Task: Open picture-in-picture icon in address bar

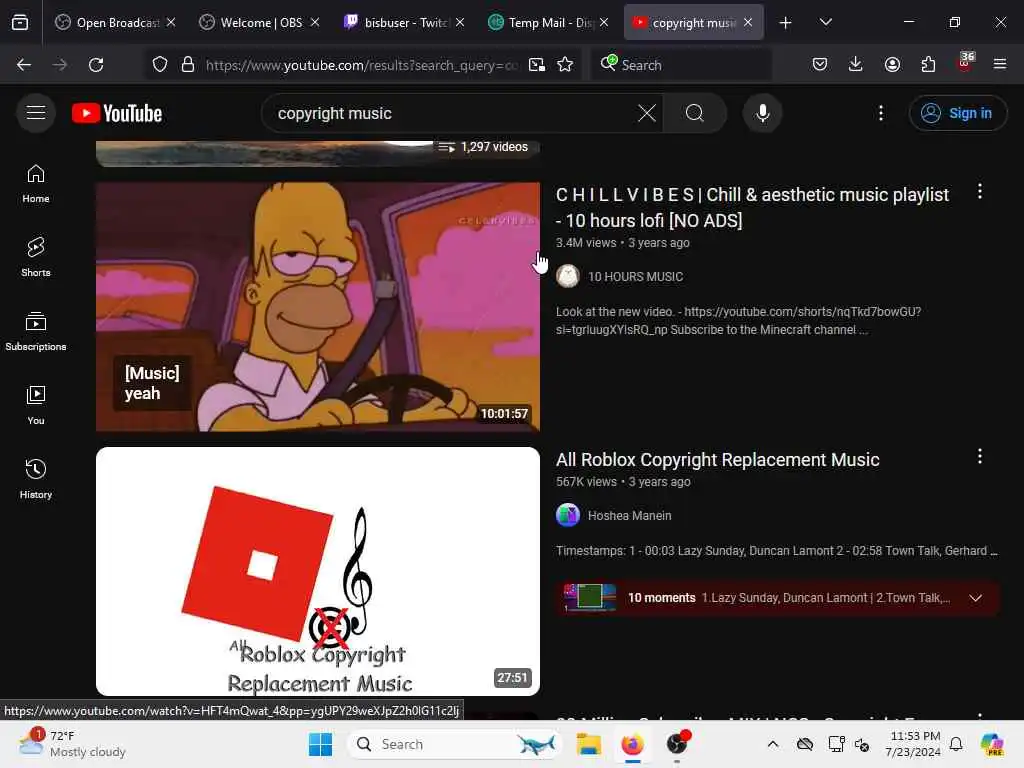Action: [537, 65]
